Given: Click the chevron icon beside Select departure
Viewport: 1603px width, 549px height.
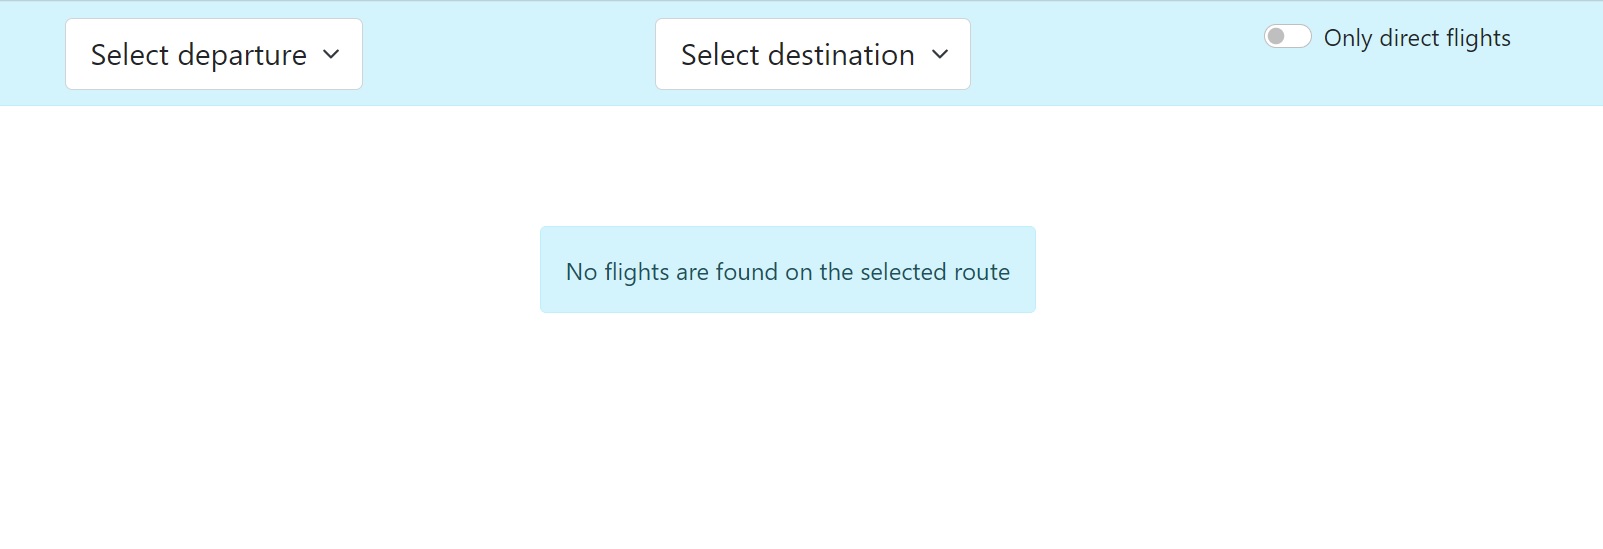Looking at the screenshot, I should point(332,55).
